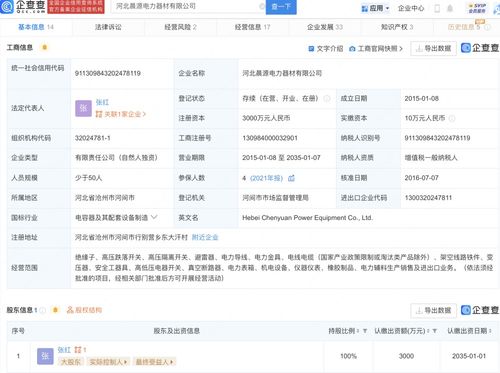
Task: Open legal representative 张红 link
Action: coord(102,102)
